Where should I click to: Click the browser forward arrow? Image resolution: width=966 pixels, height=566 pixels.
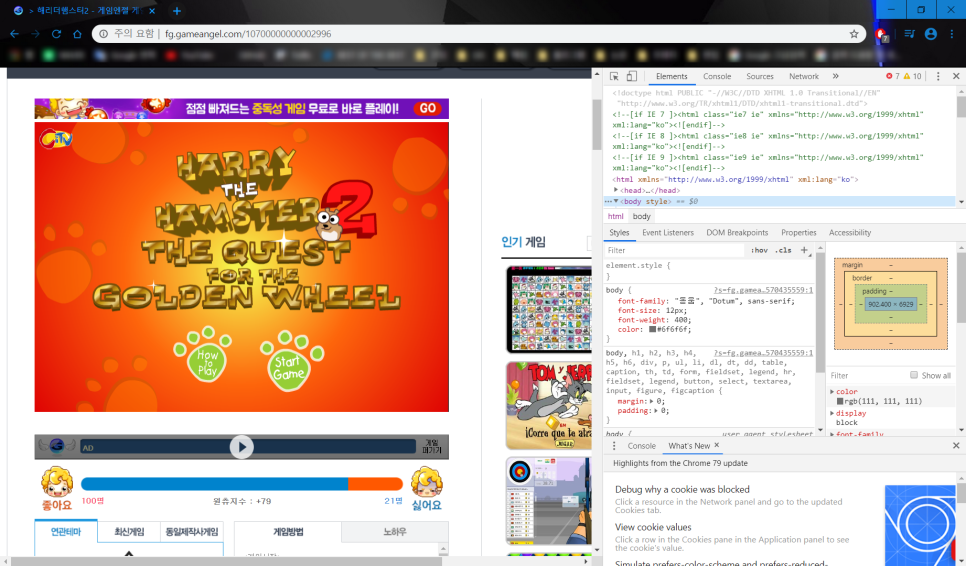point(36,34)
